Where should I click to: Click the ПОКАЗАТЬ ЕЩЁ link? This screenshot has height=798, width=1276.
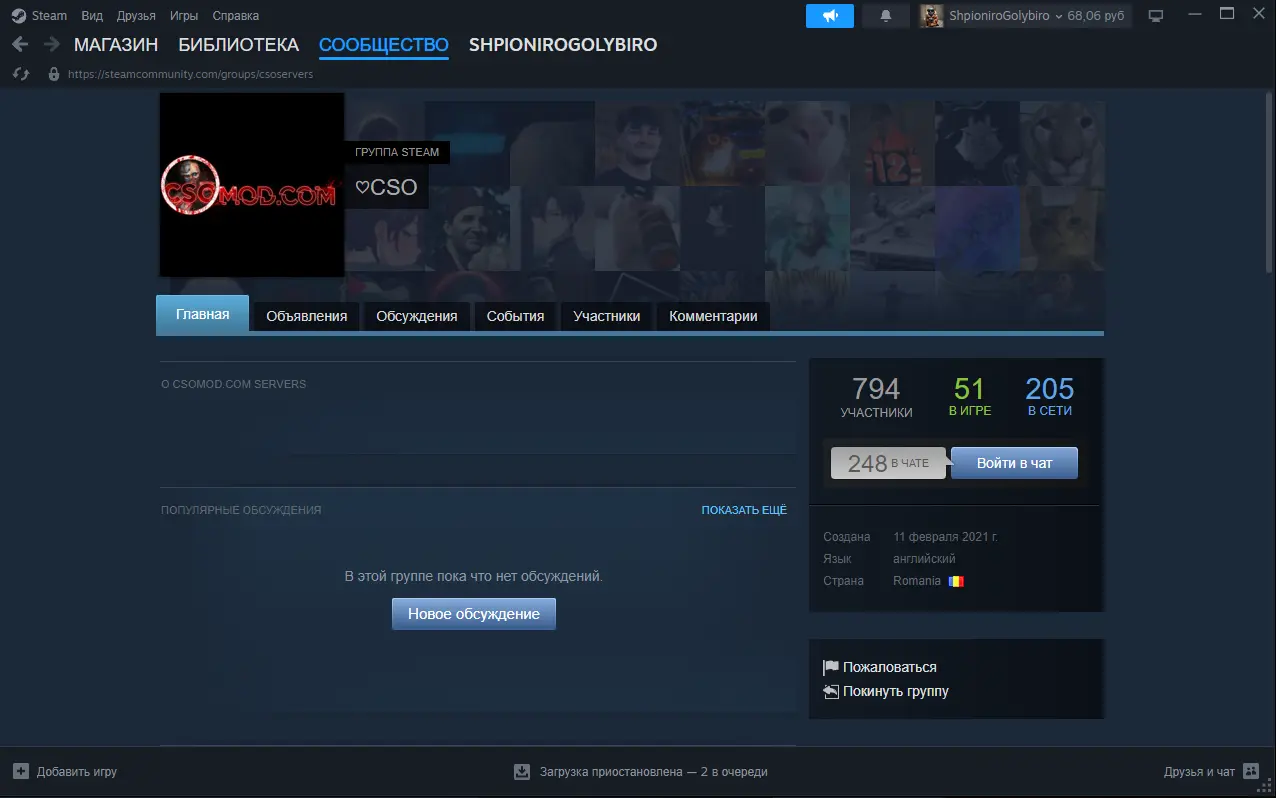click(744, 510)
